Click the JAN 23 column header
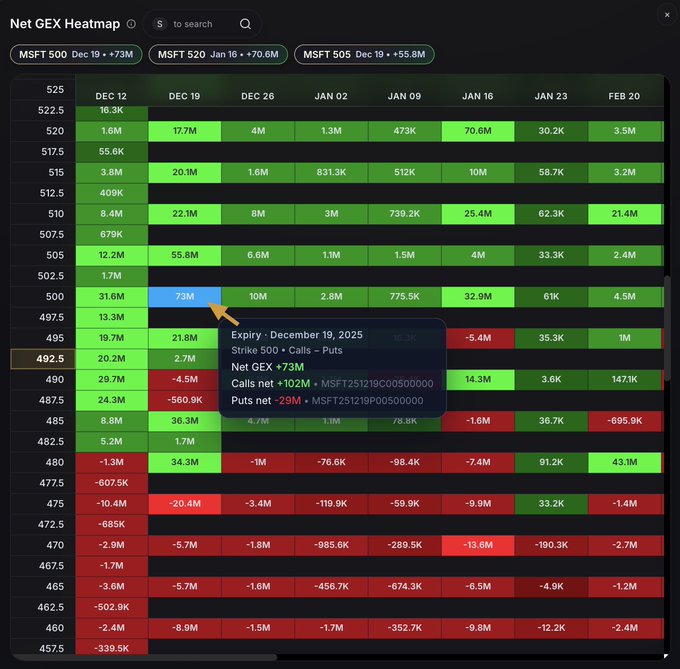 click(551, 96)
